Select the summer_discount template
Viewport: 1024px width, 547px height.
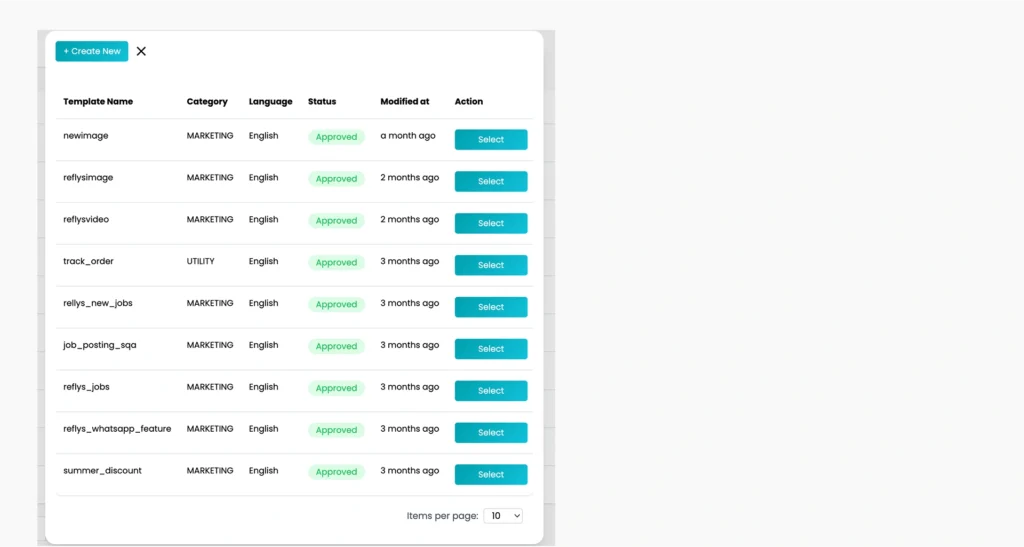pyautogui.click(x=490, y=473)
